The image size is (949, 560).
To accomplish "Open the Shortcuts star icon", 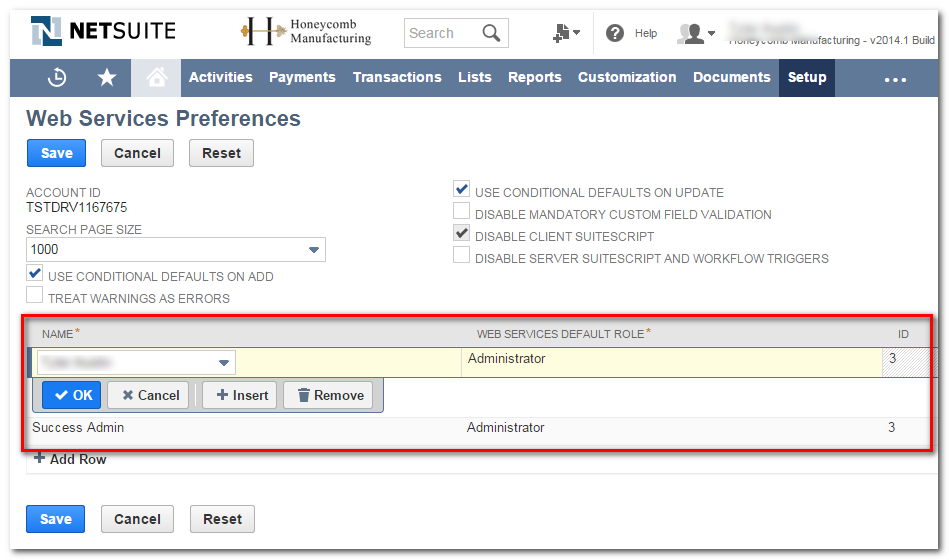I will coord(107,77).
